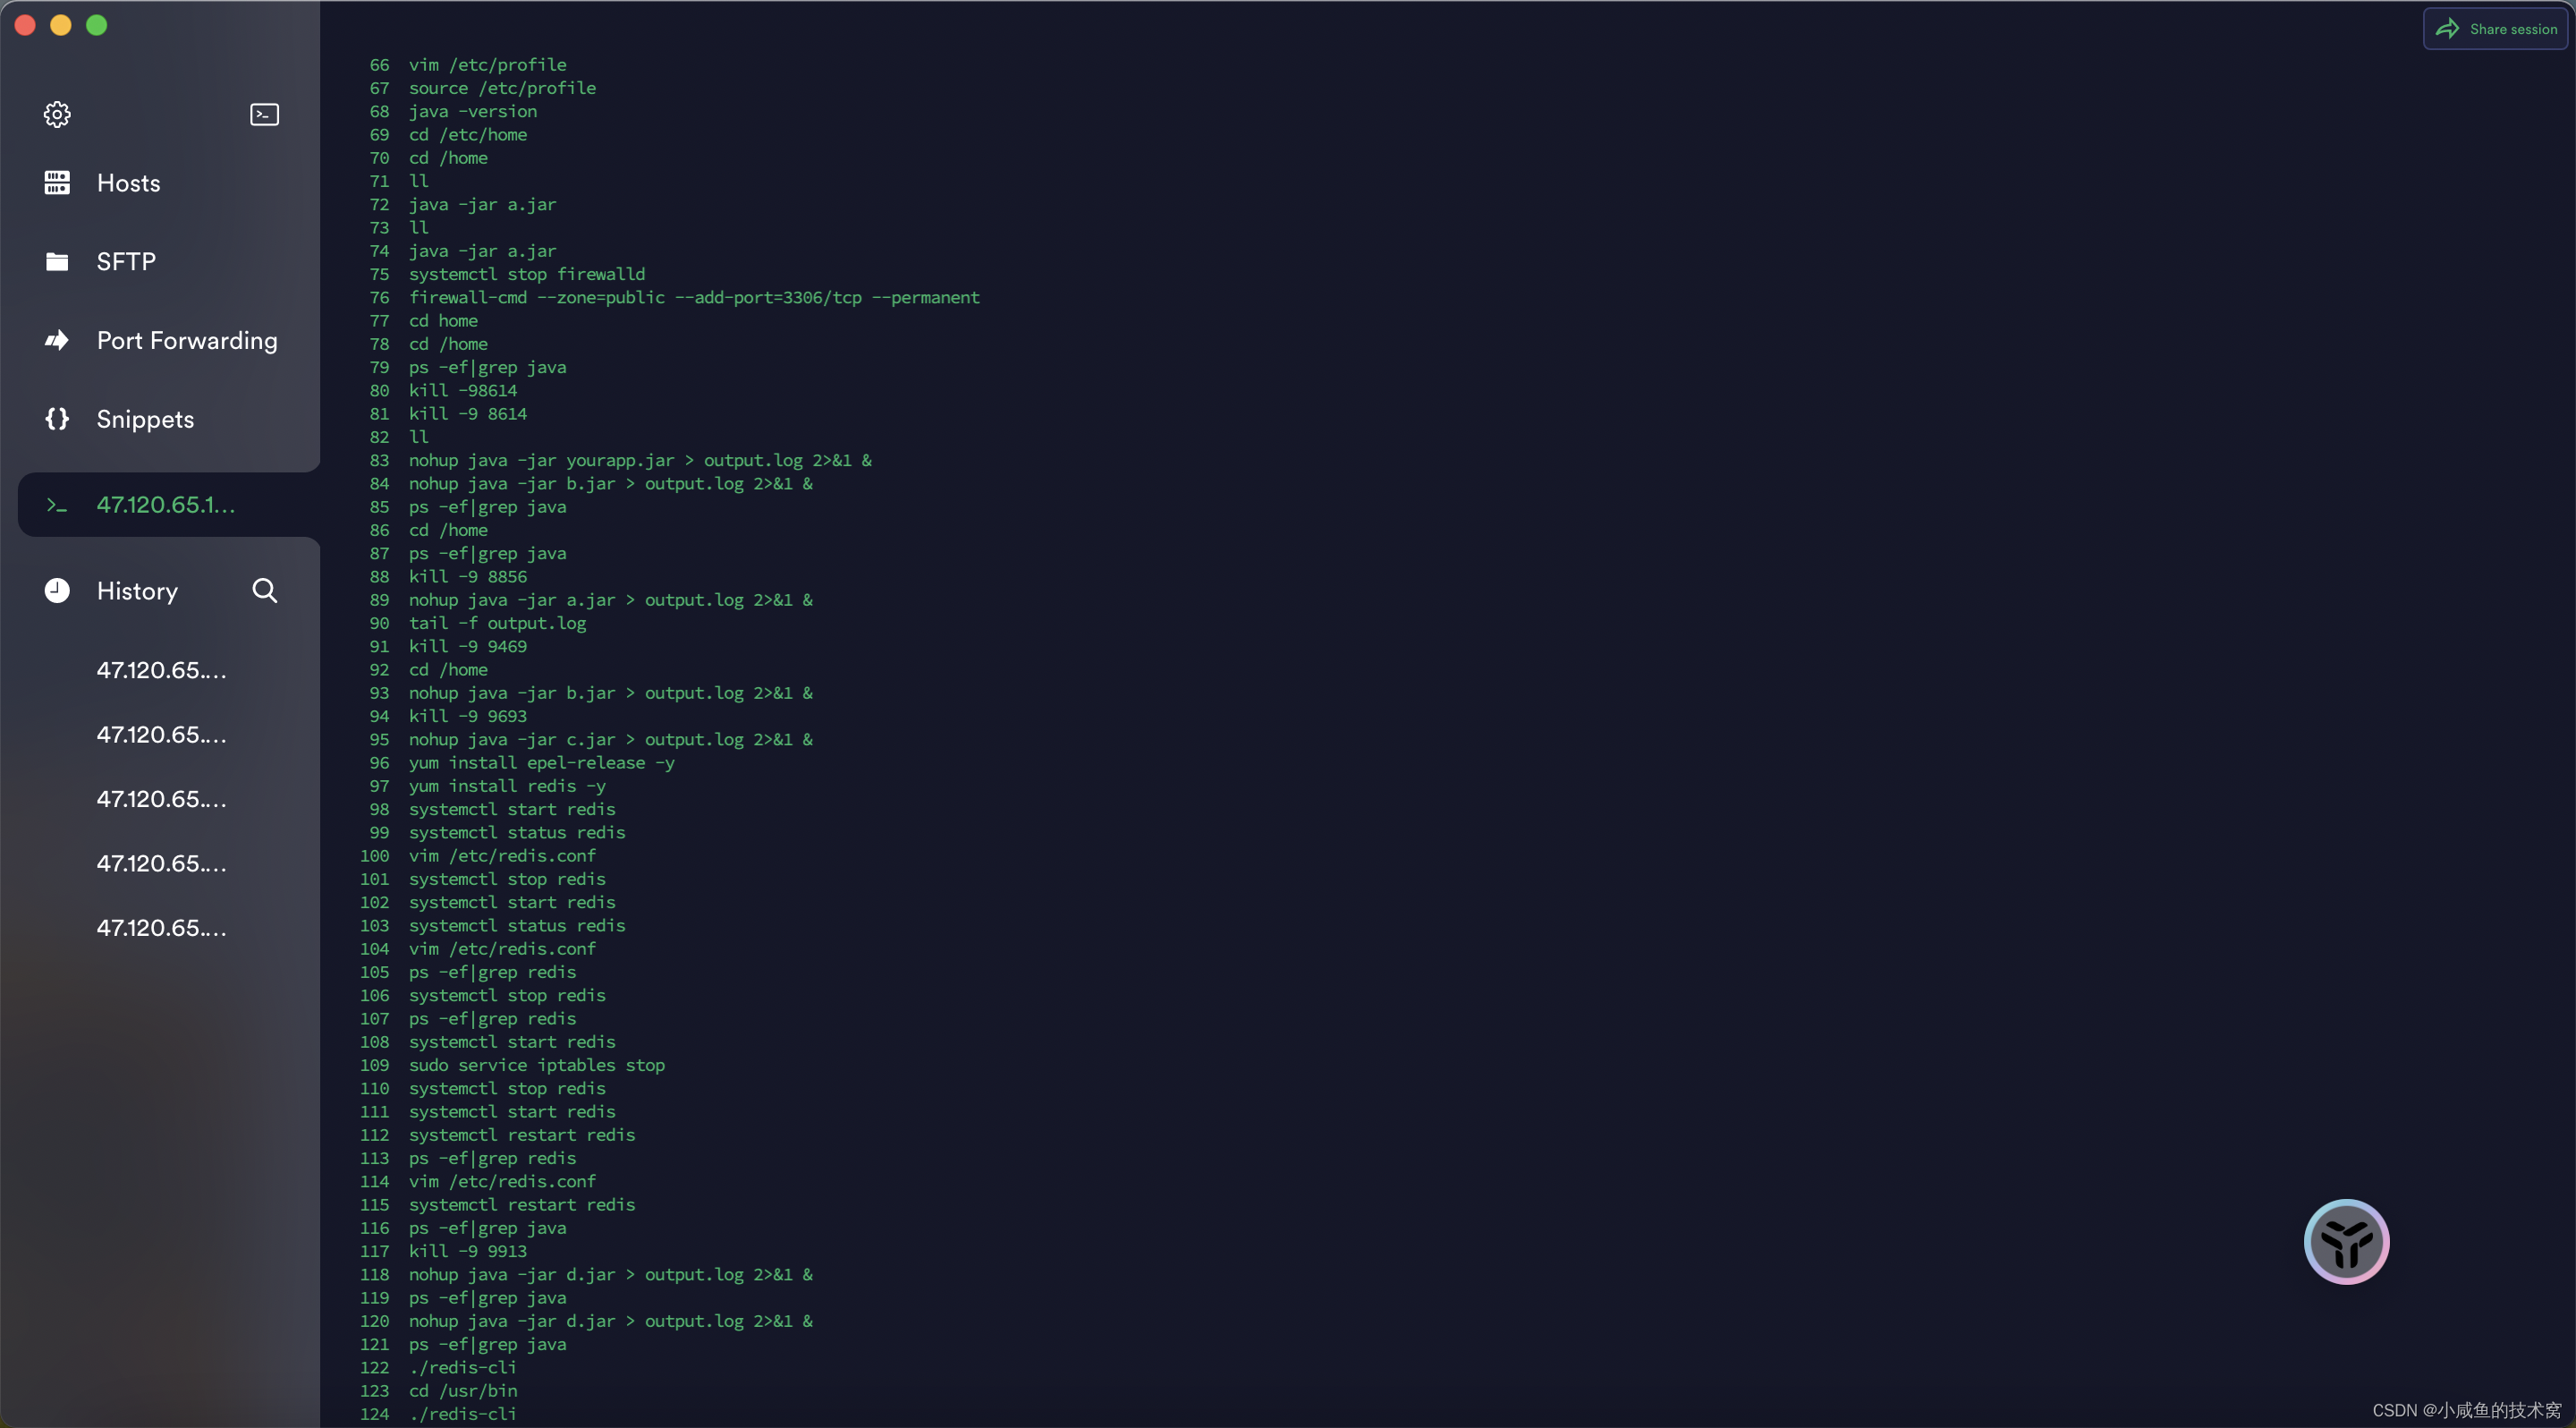Toggle visibility of terminal command output
Viewport: 2576px width, 1428px height.
pyautogui.click(x=264, y=113)
